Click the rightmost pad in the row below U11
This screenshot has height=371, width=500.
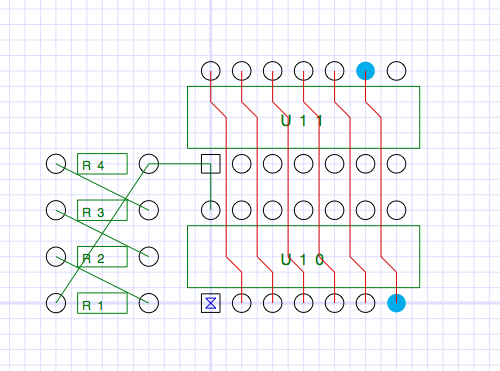pos(396,164)
